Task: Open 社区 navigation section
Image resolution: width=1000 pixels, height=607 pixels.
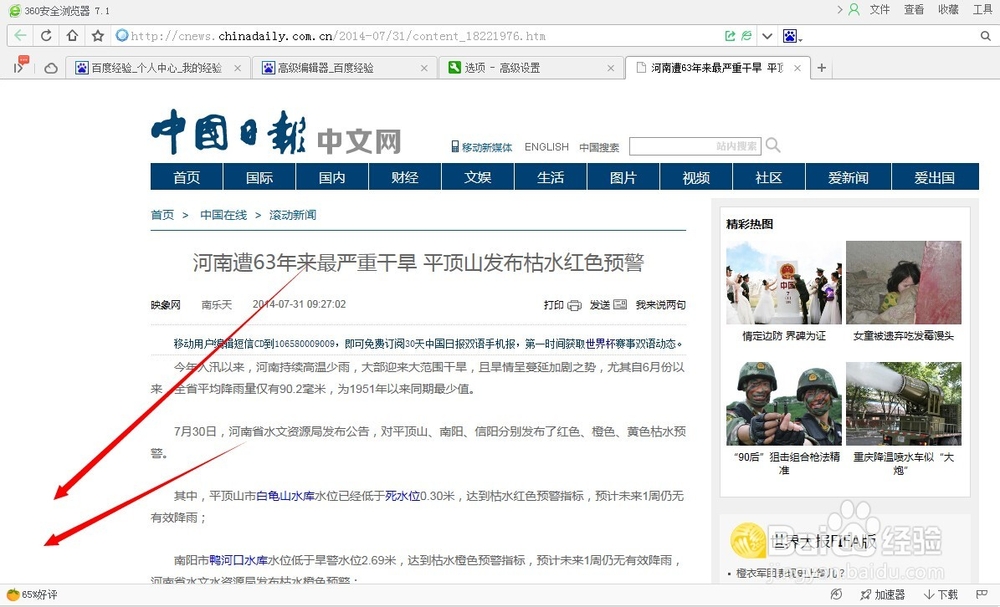Action: tap(768, 177)
